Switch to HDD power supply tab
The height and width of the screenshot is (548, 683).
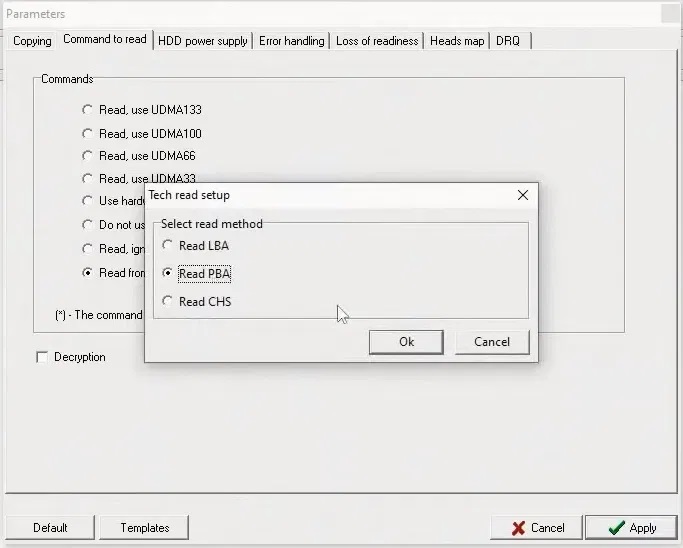pyautogui.click(x=203, y=41)
